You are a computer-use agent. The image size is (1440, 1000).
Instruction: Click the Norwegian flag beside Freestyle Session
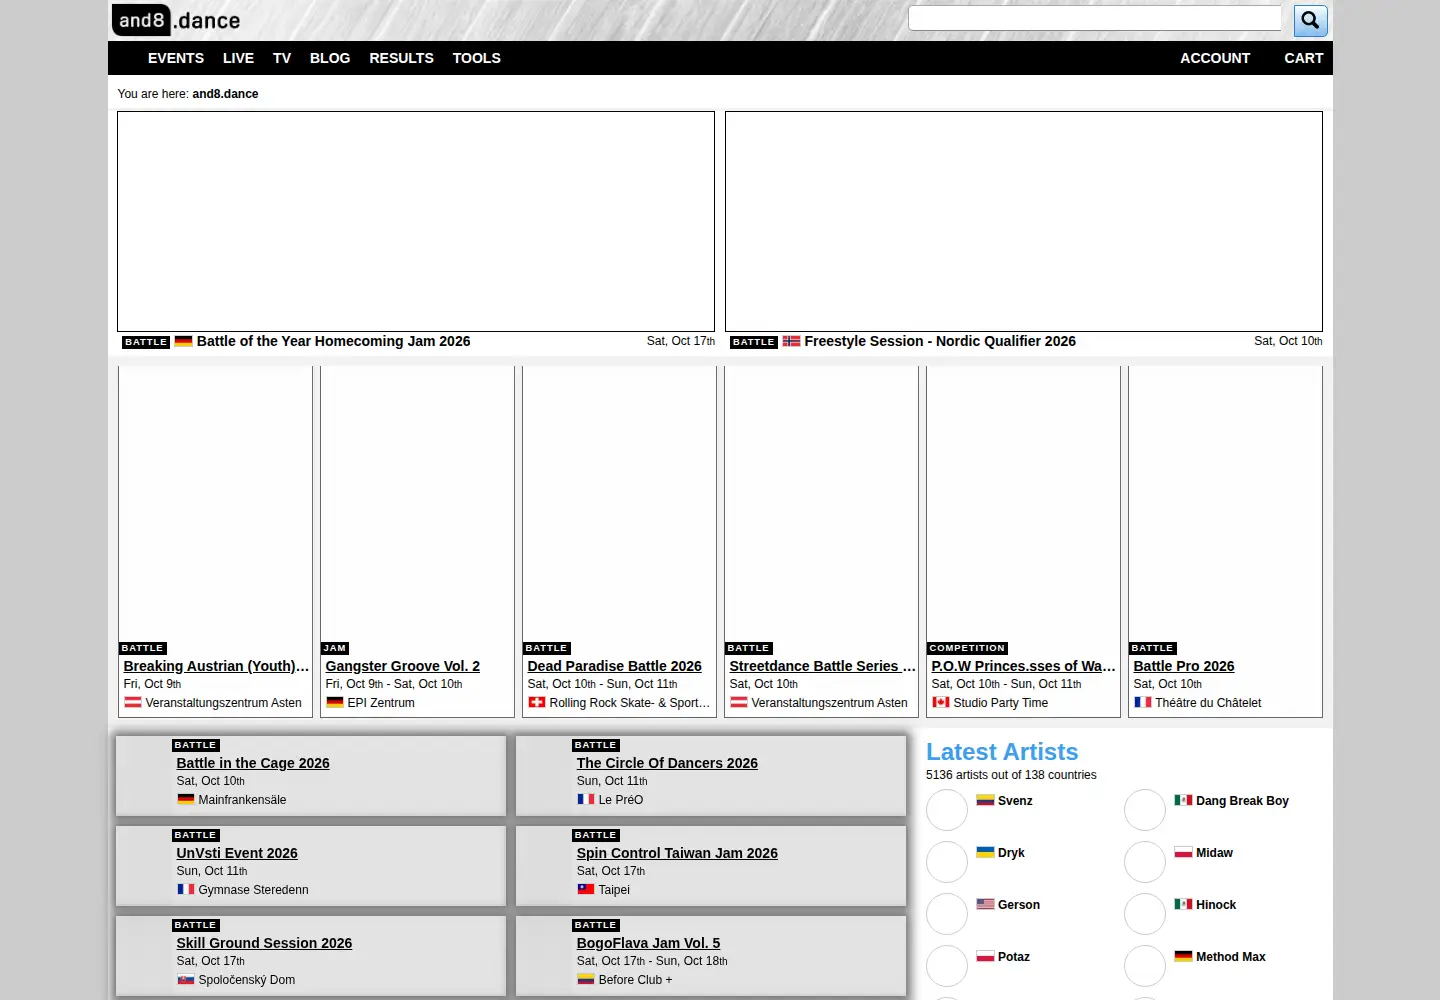pyautogui.click(x=791, y=341)
